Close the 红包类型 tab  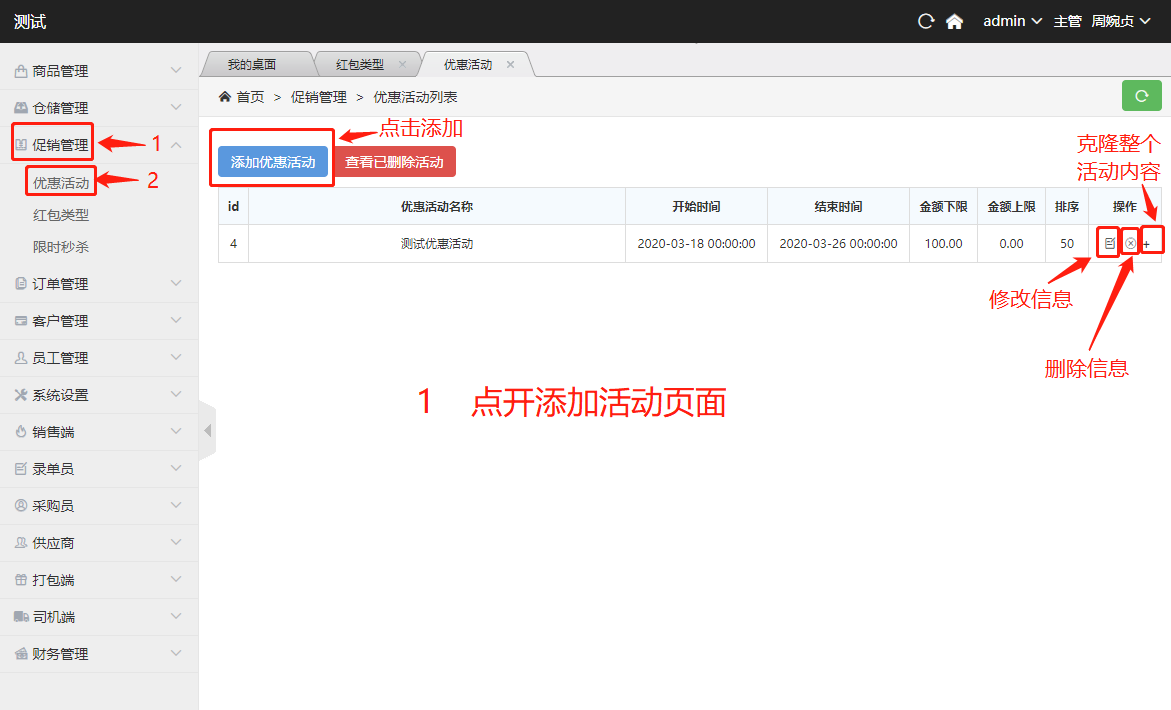coord(402,64)
